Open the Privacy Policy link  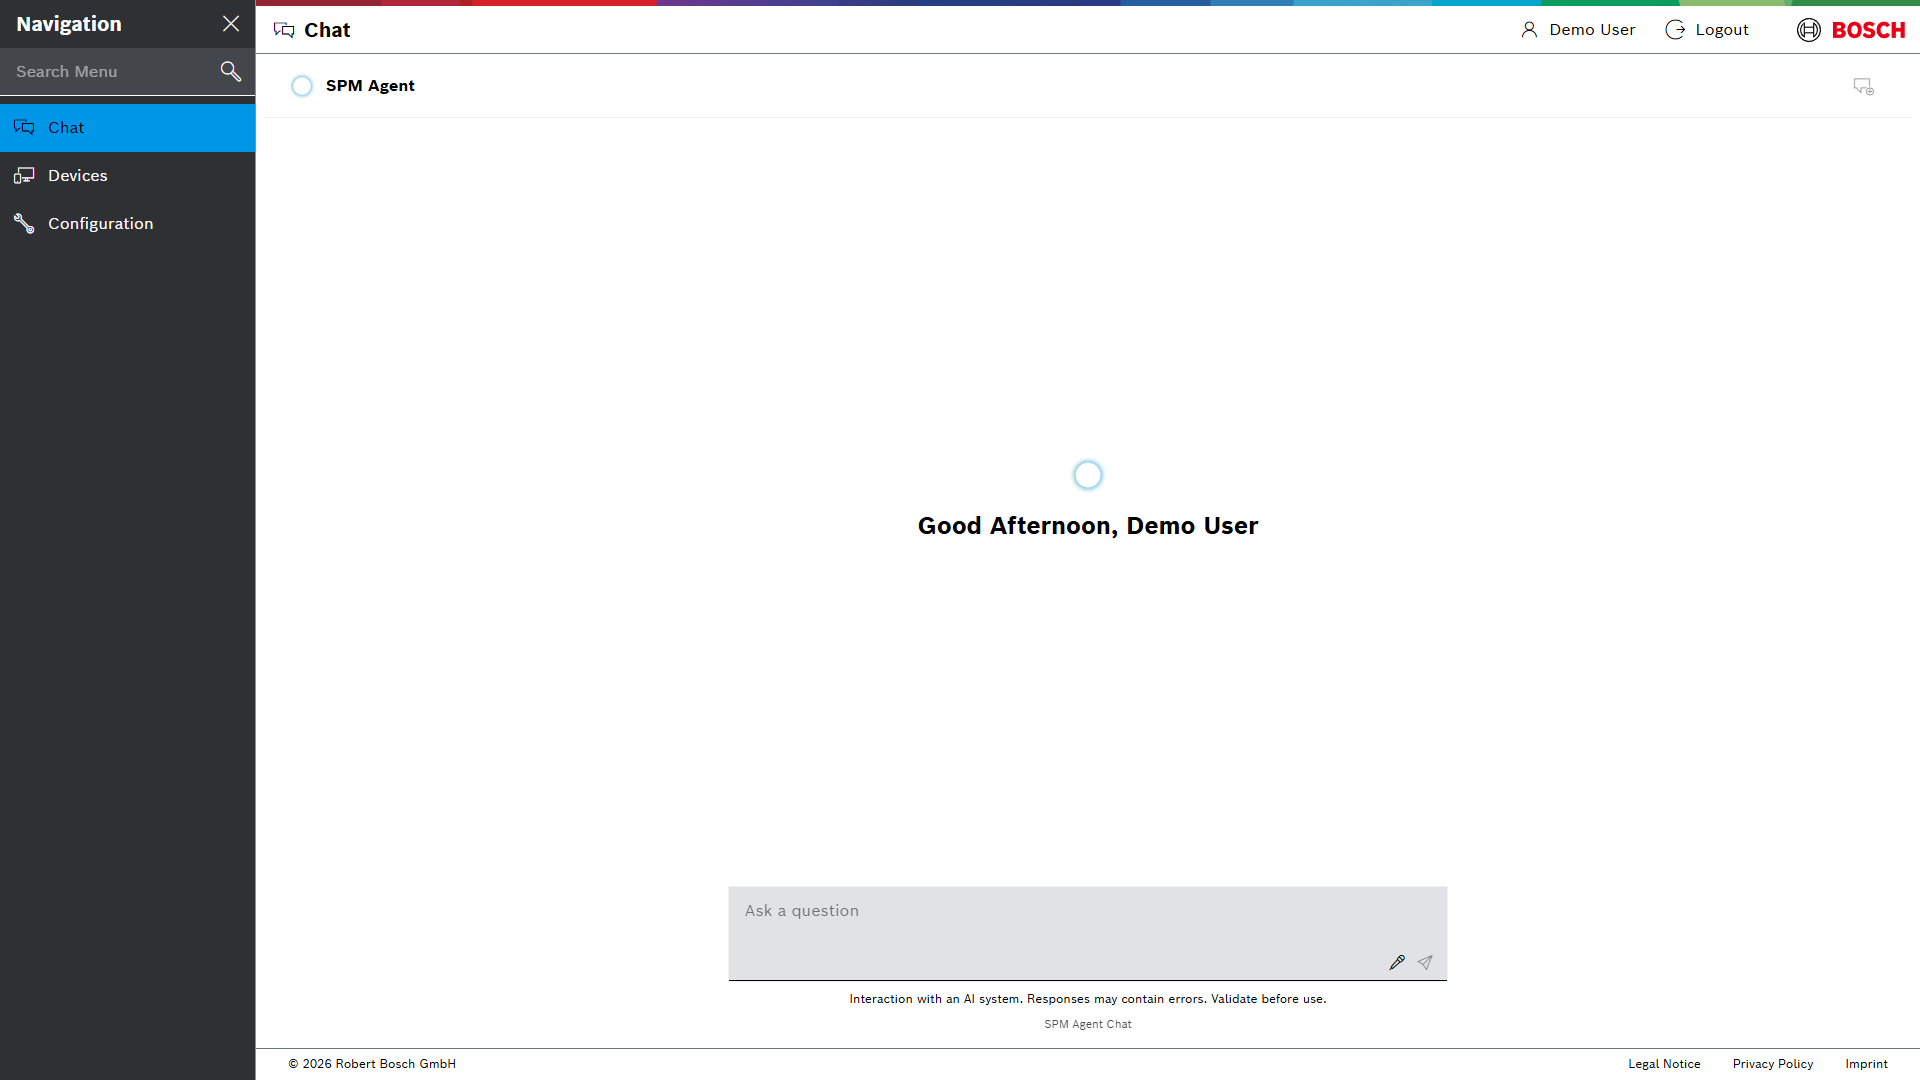tap(1773, 1064)
